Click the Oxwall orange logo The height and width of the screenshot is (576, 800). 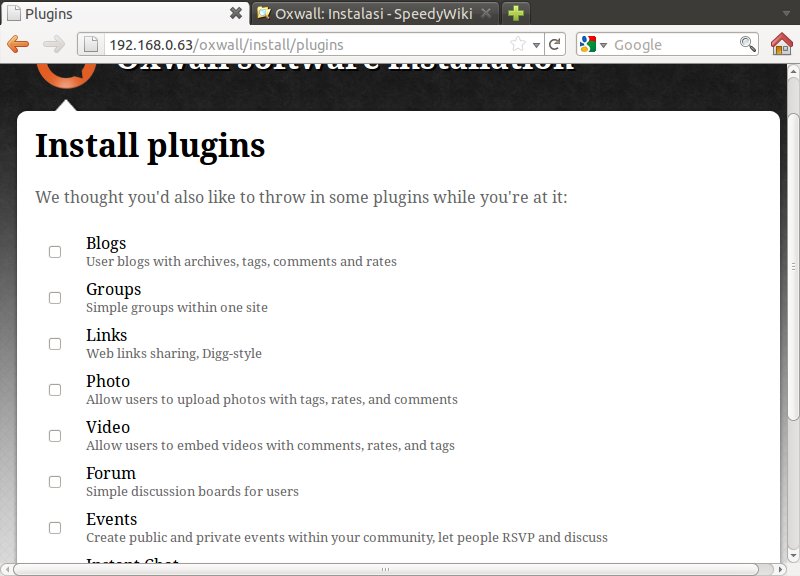[66, 72]
